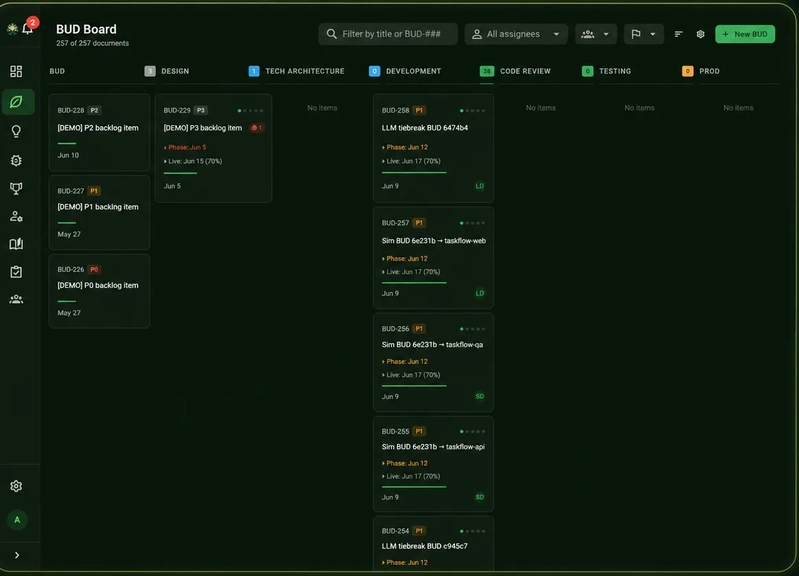Select the TESTING column header
The height and width of the screenshot is (576, 799).
pyautogui.click(x=615, y=71)
